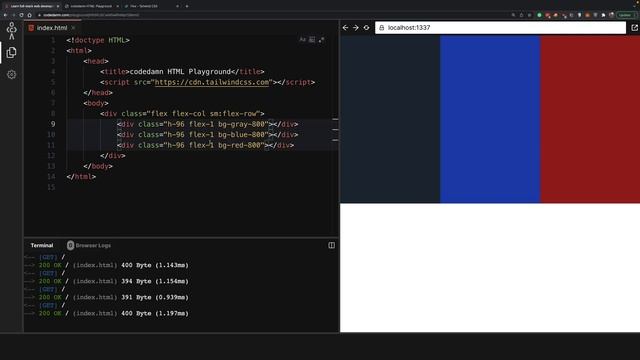Open the tailwindcss CDN link in code

[212, 82]
